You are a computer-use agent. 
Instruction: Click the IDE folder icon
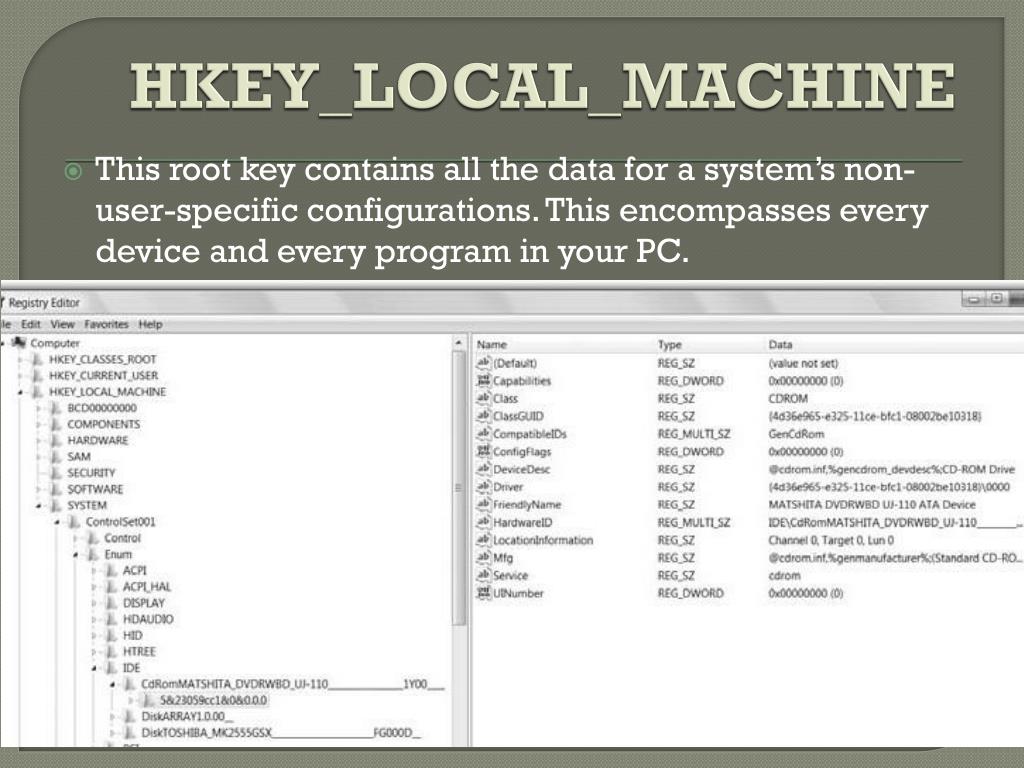112,668
